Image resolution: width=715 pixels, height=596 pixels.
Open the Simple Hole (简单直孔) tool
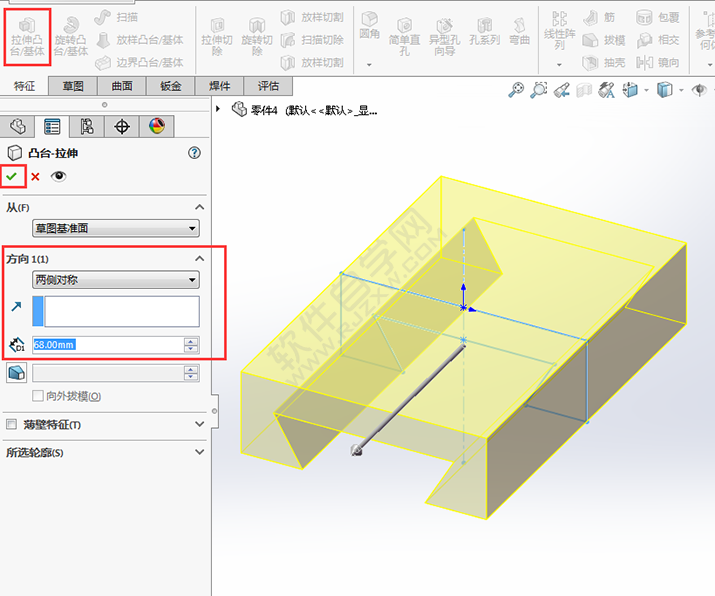point(404,37)
